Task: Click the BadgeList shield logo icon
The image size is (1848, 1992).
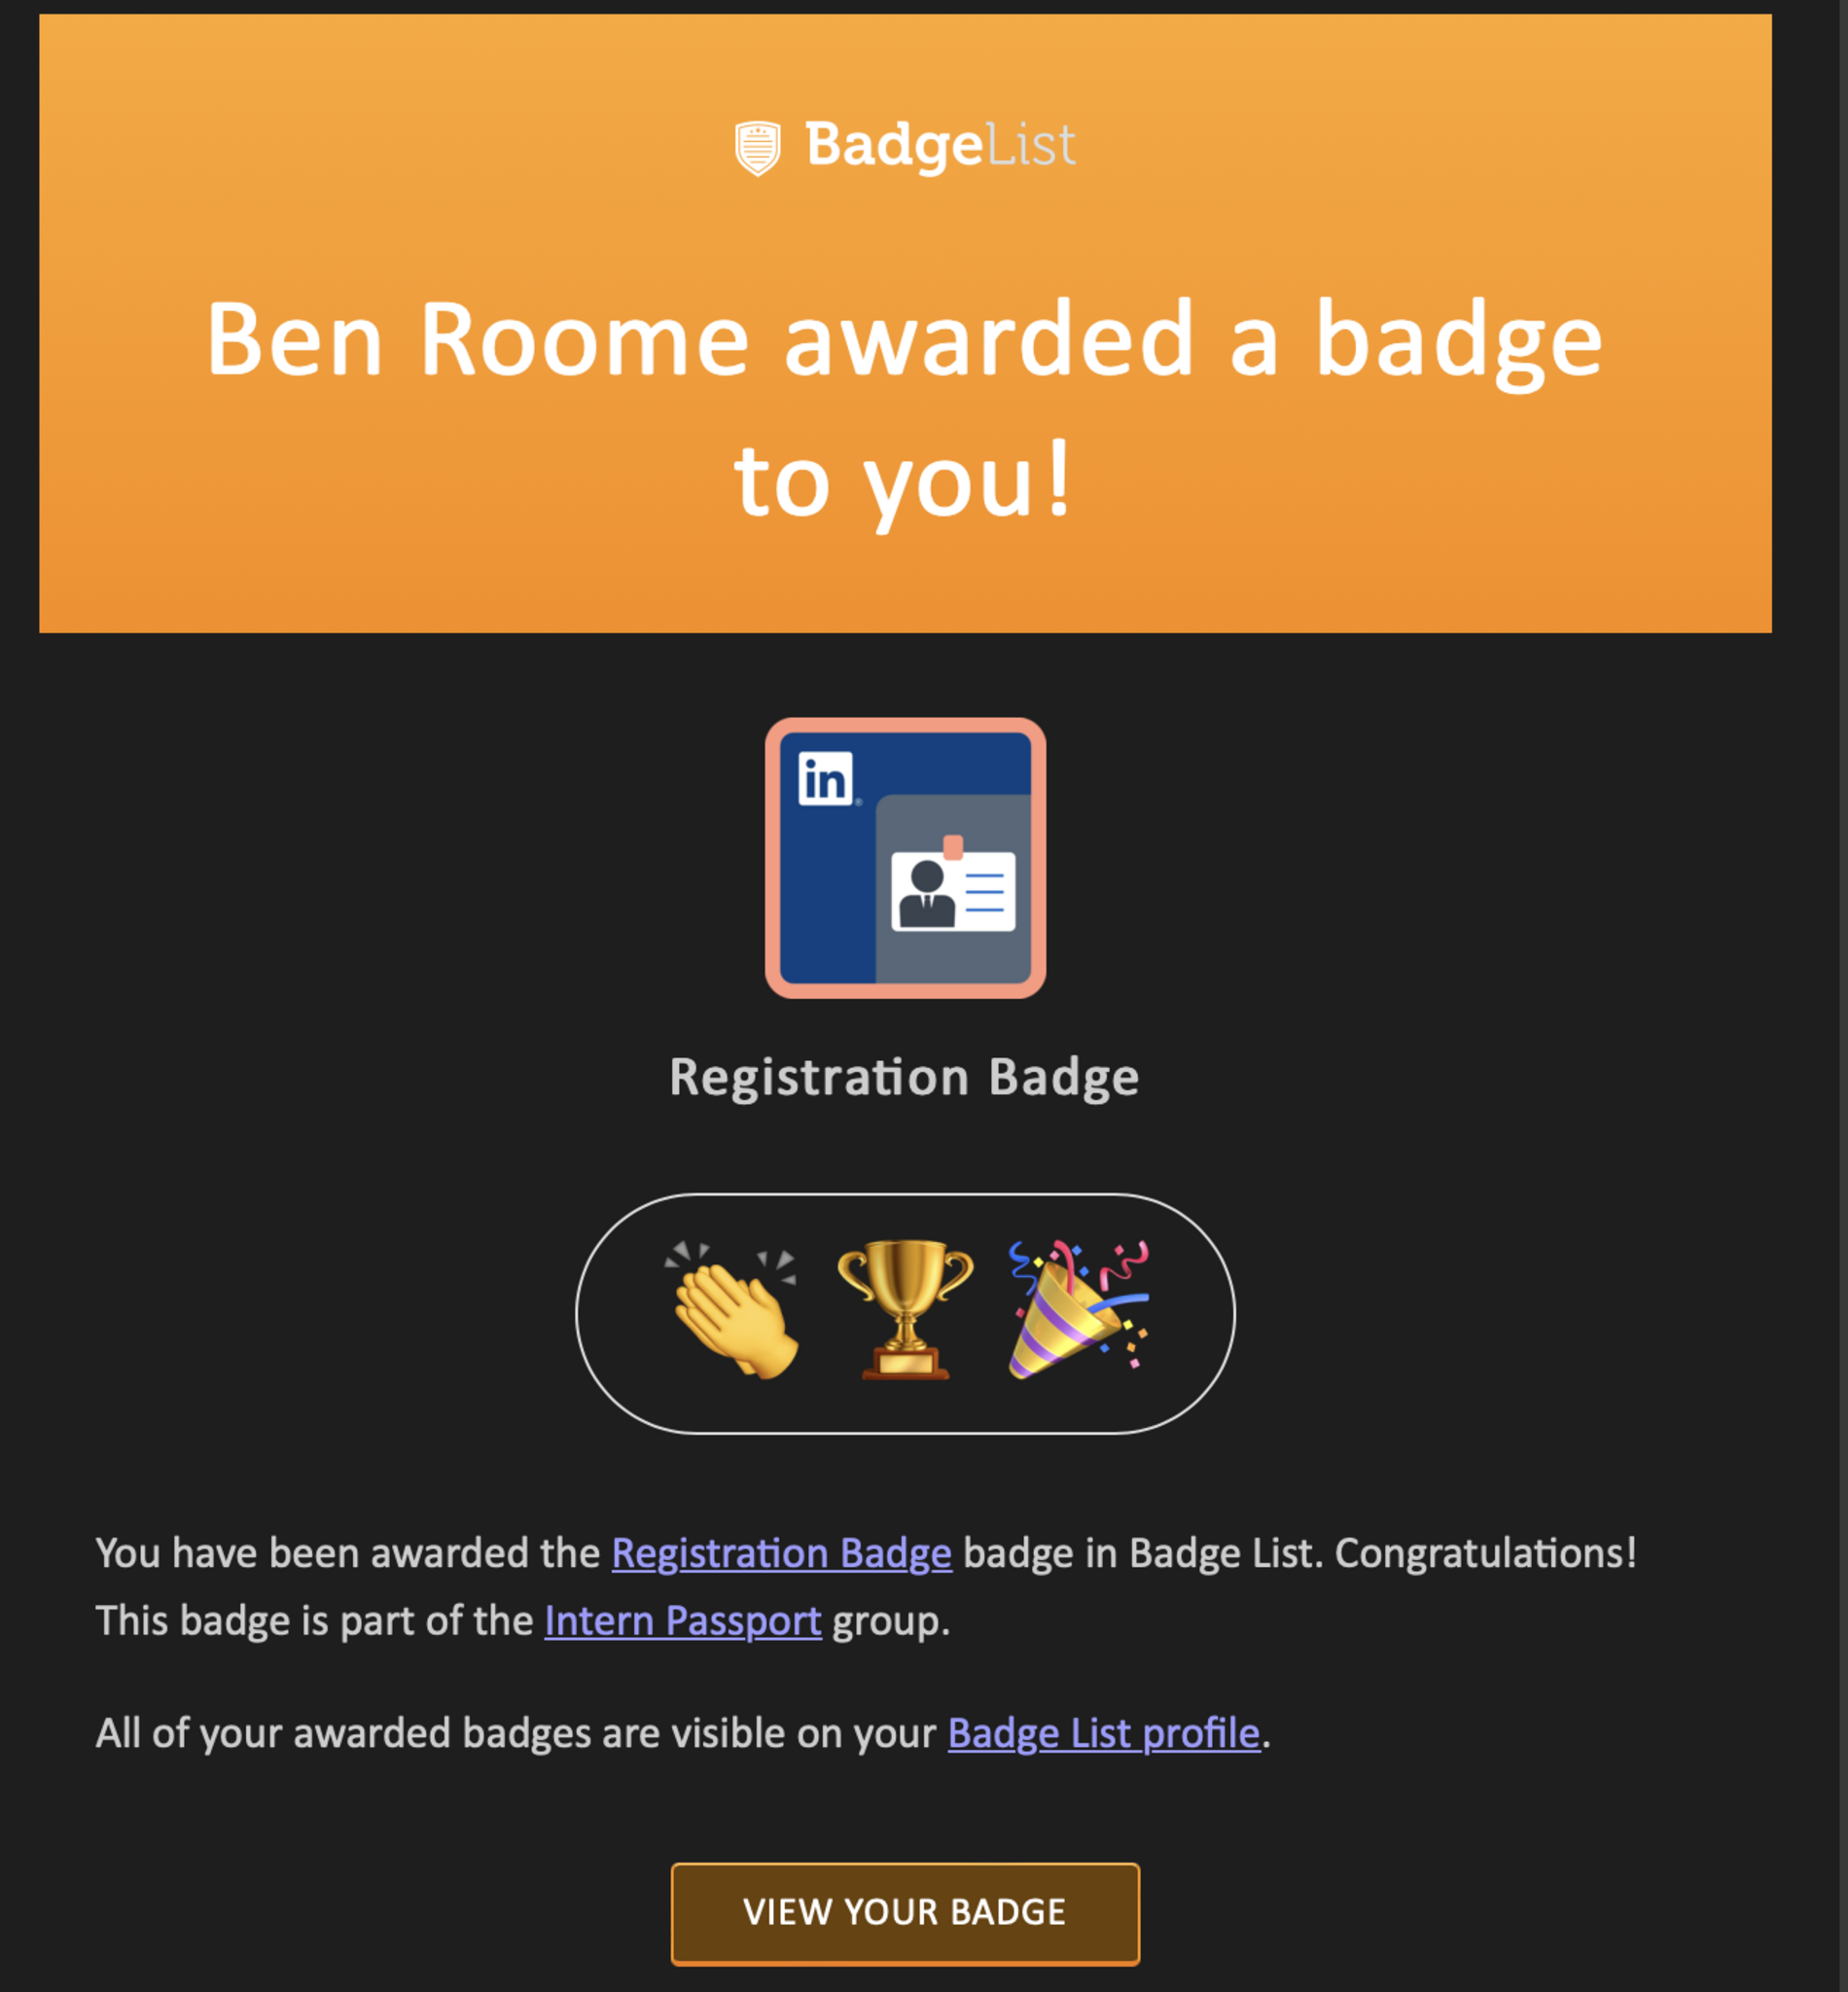Action: point(757,147)
